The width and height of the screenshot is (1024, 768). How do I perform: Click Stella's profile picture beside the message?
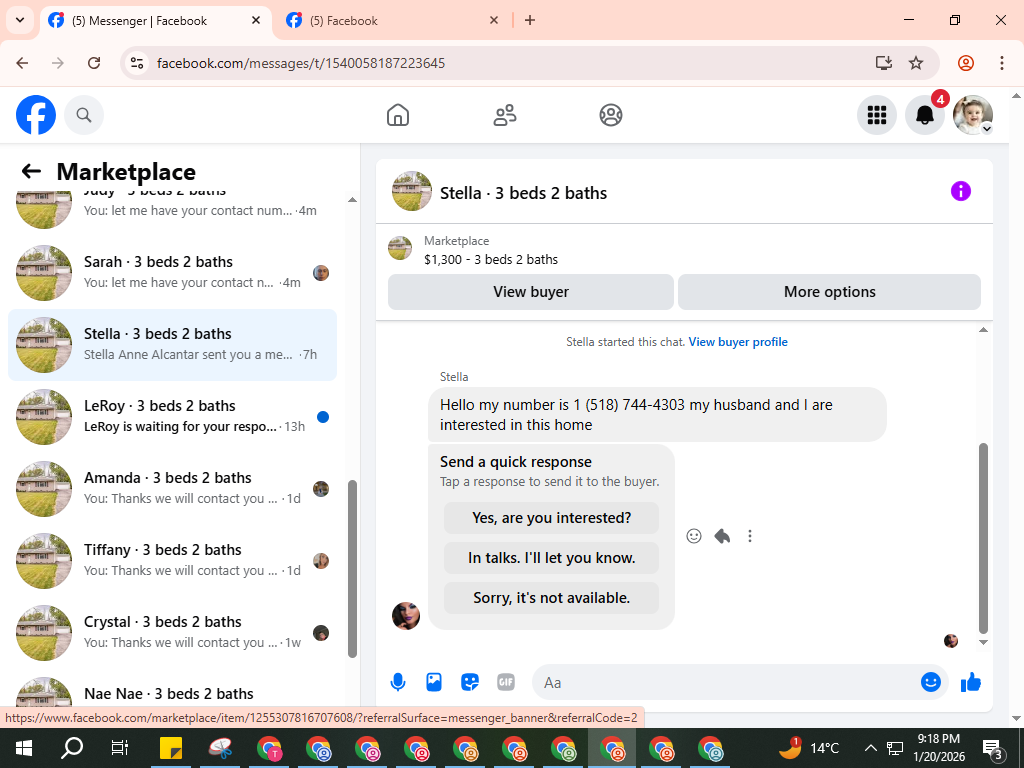406,616
